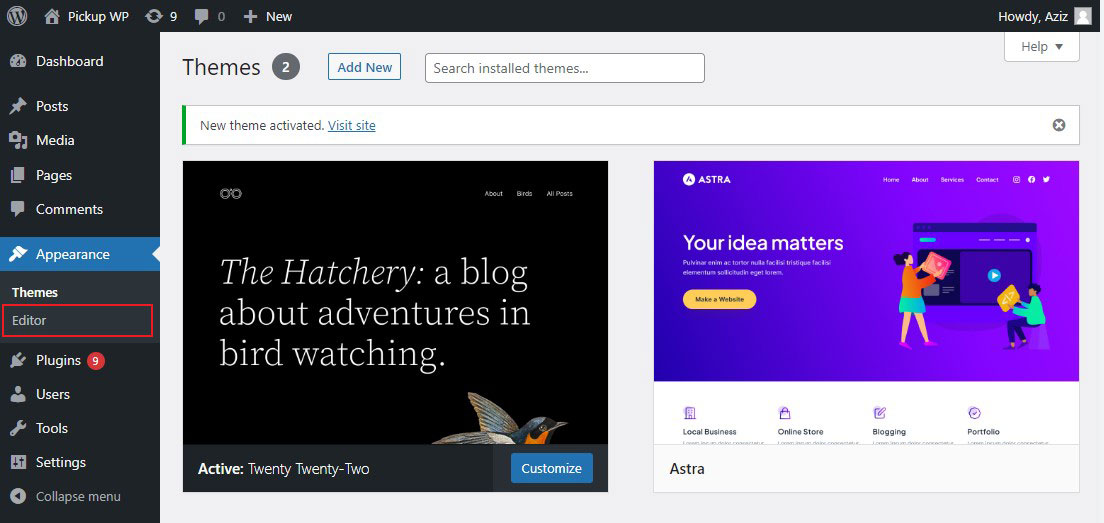Open the updates icon showing 9
Viewport: 1104px width, 523px height.
tap(153, 16)
